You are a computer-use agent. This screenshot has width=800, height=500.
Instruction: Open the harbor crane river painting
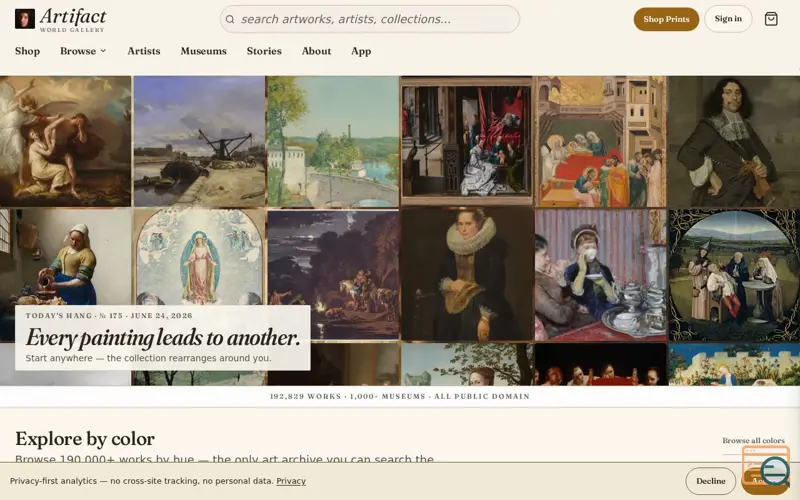(199, 141)
